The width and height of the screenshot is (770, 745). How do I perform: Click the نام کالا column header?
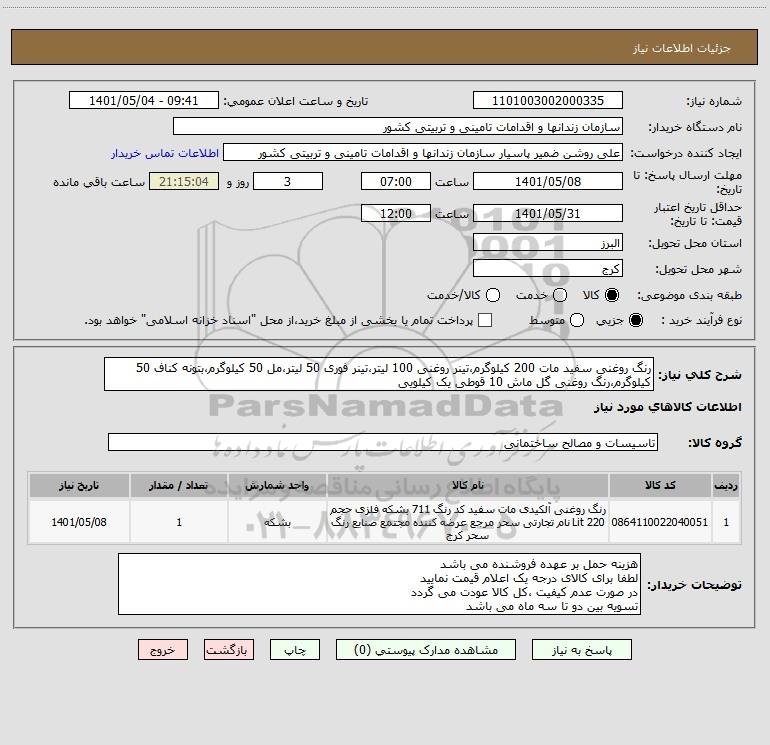point(468,485)
